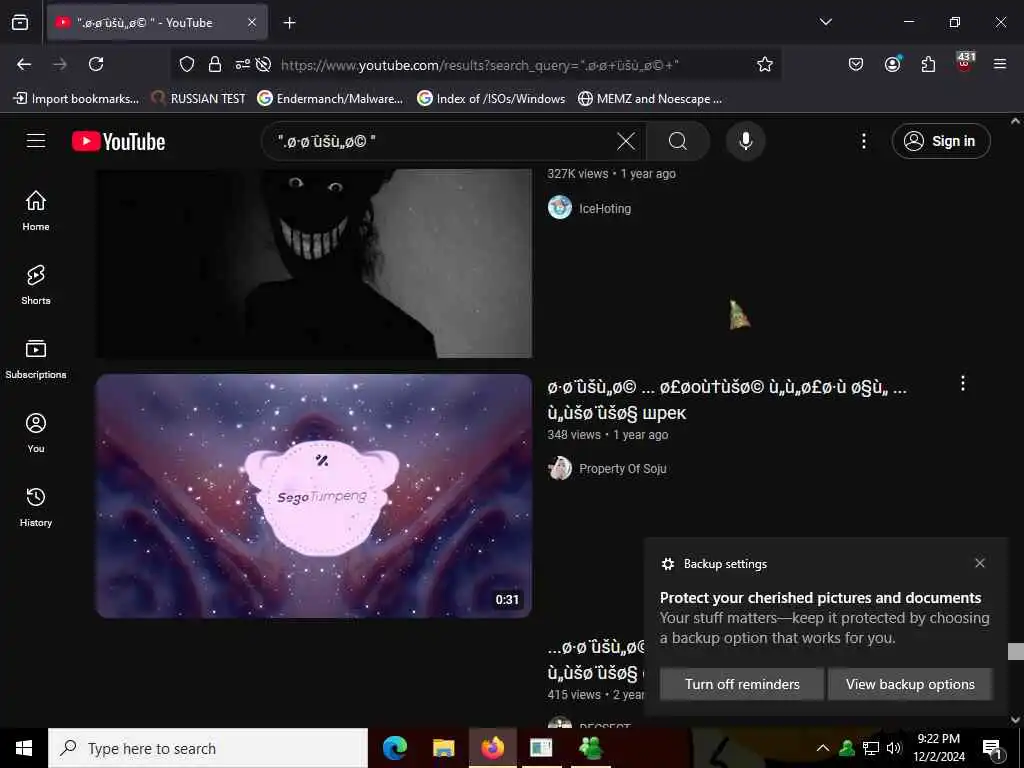Show hidden system tray icons
The height and width of the screenshot is (768, 1024).
pyautogui.click(x=823, y=748)
